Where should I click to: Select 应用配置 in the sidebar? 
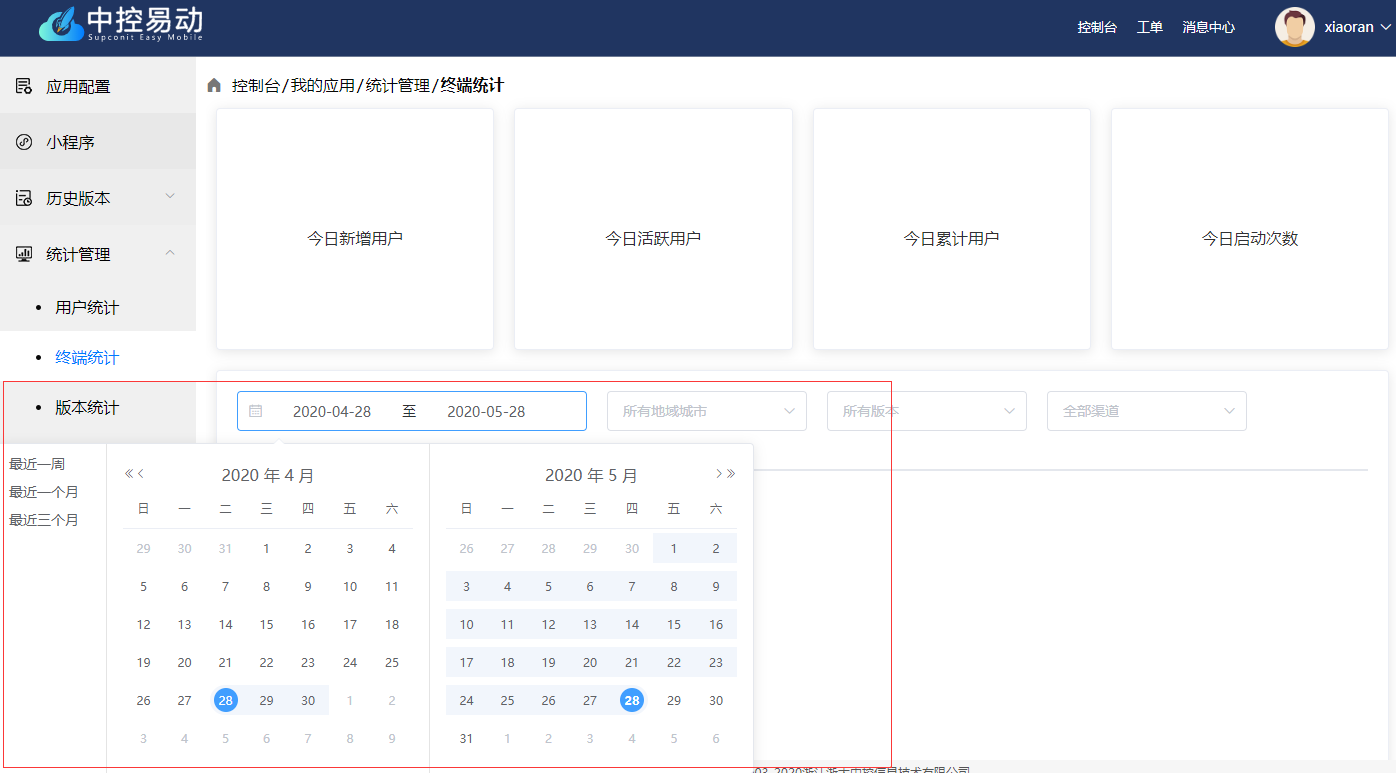98,86
